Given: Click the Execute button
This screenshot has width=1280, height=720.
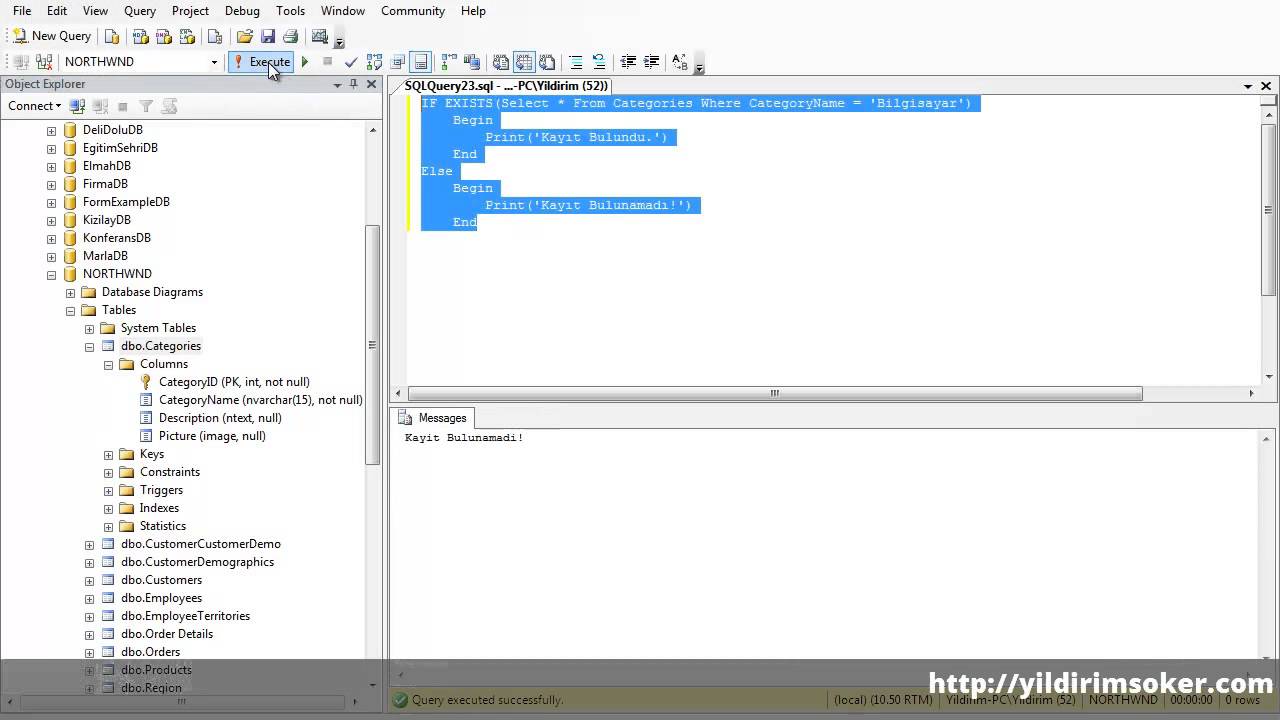Looking at the screenshot, I should click(261, 62).
